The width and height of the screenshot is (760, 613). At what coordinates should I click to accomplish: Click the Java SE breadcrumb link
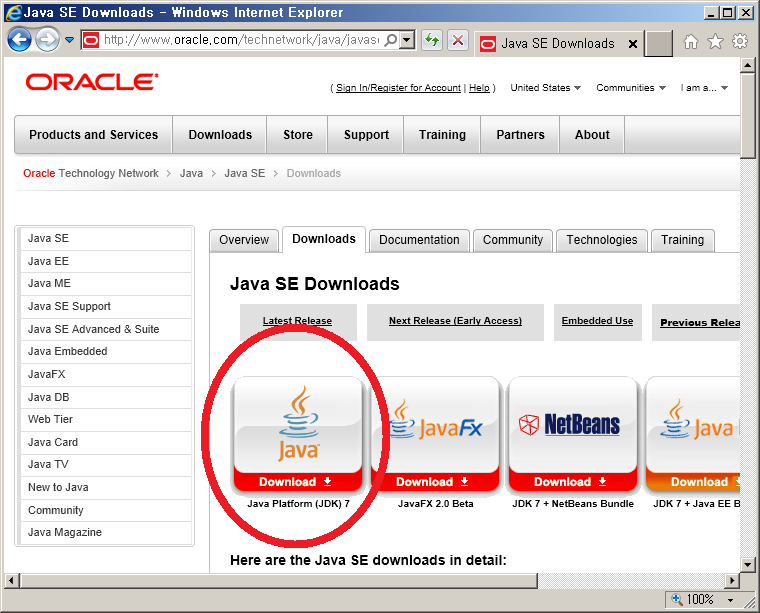pyautogui.click(x=245, y=173)
